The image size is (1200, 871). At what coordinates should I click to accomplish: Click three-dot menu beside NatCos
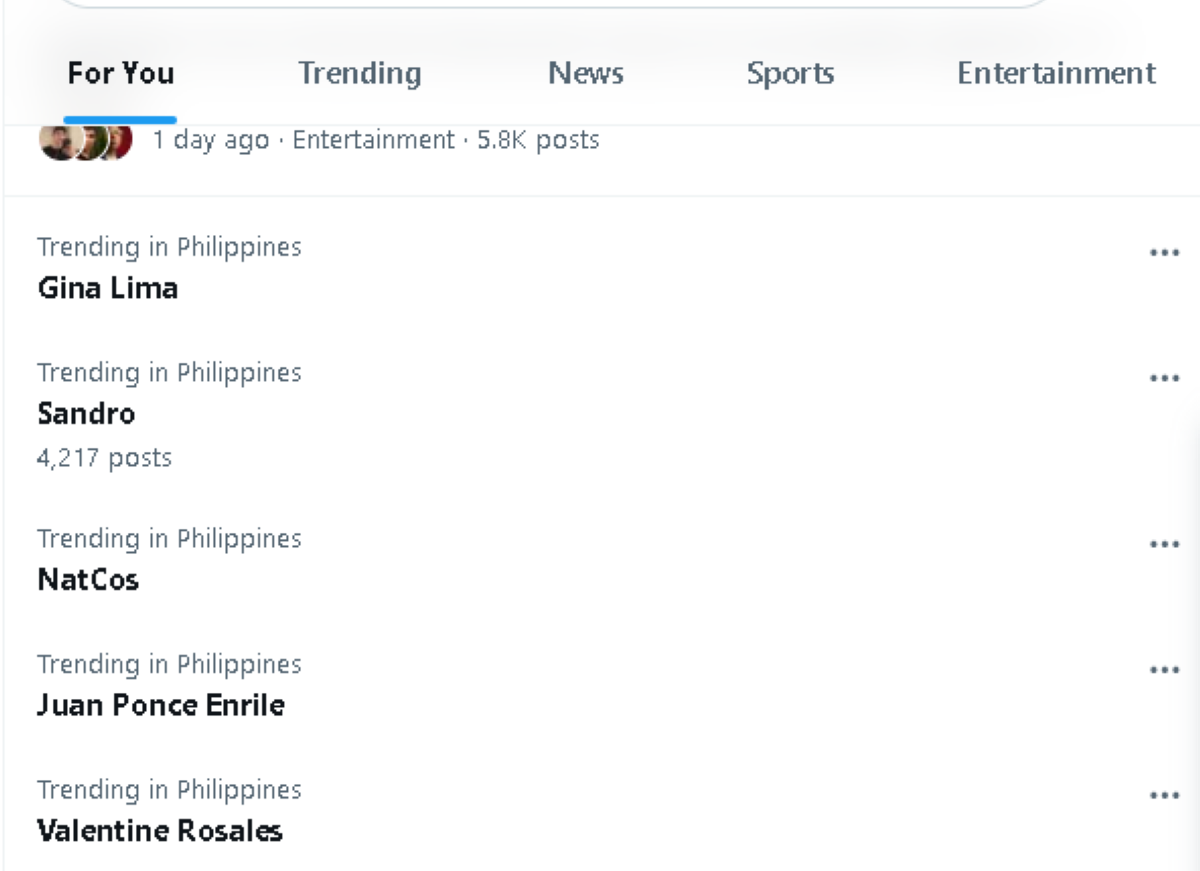click(x=1164, y=545)
